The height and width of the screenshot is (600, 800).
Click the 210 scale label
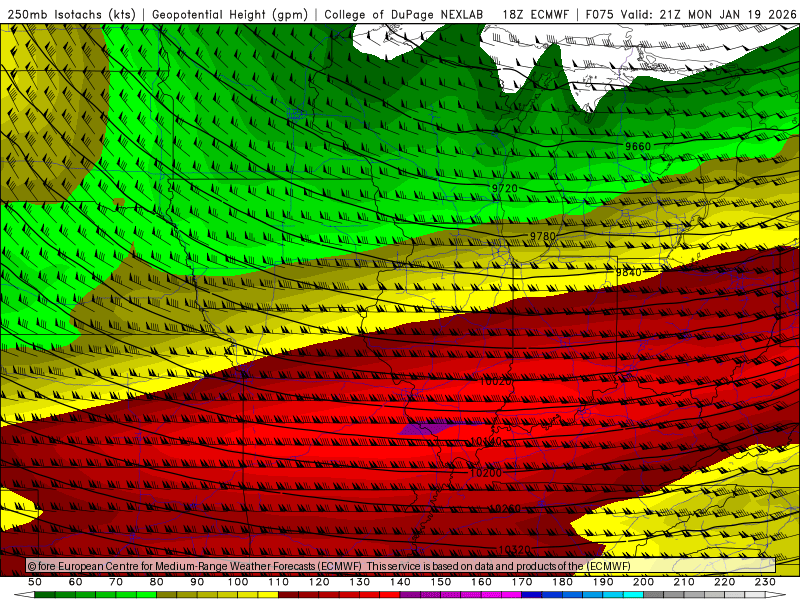(x=684, y=582)
